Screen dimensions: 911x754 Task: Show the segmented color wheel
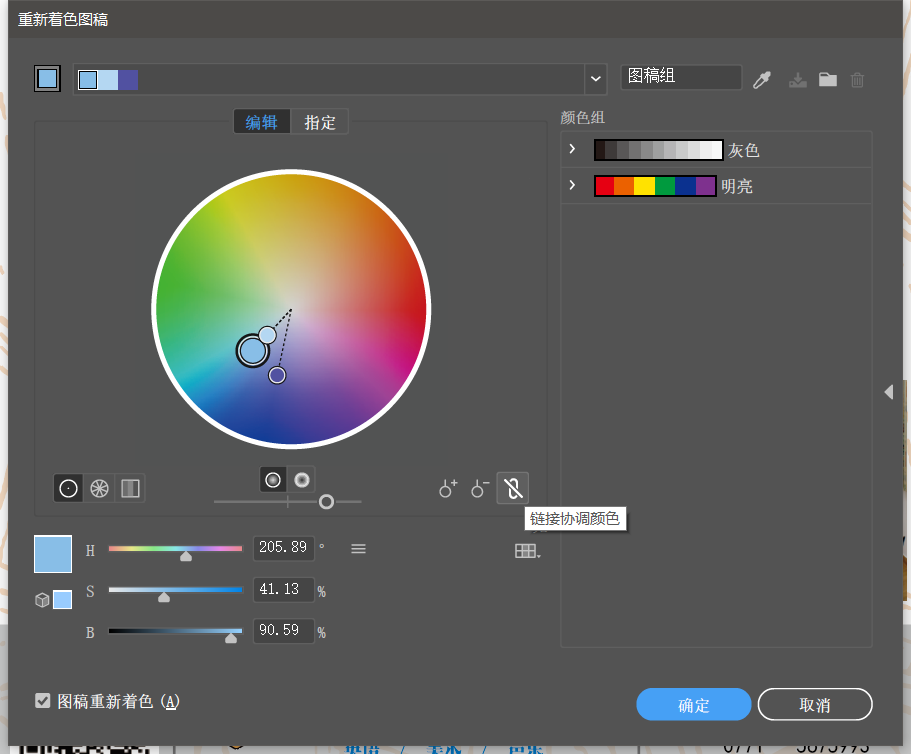coord(99,489)
